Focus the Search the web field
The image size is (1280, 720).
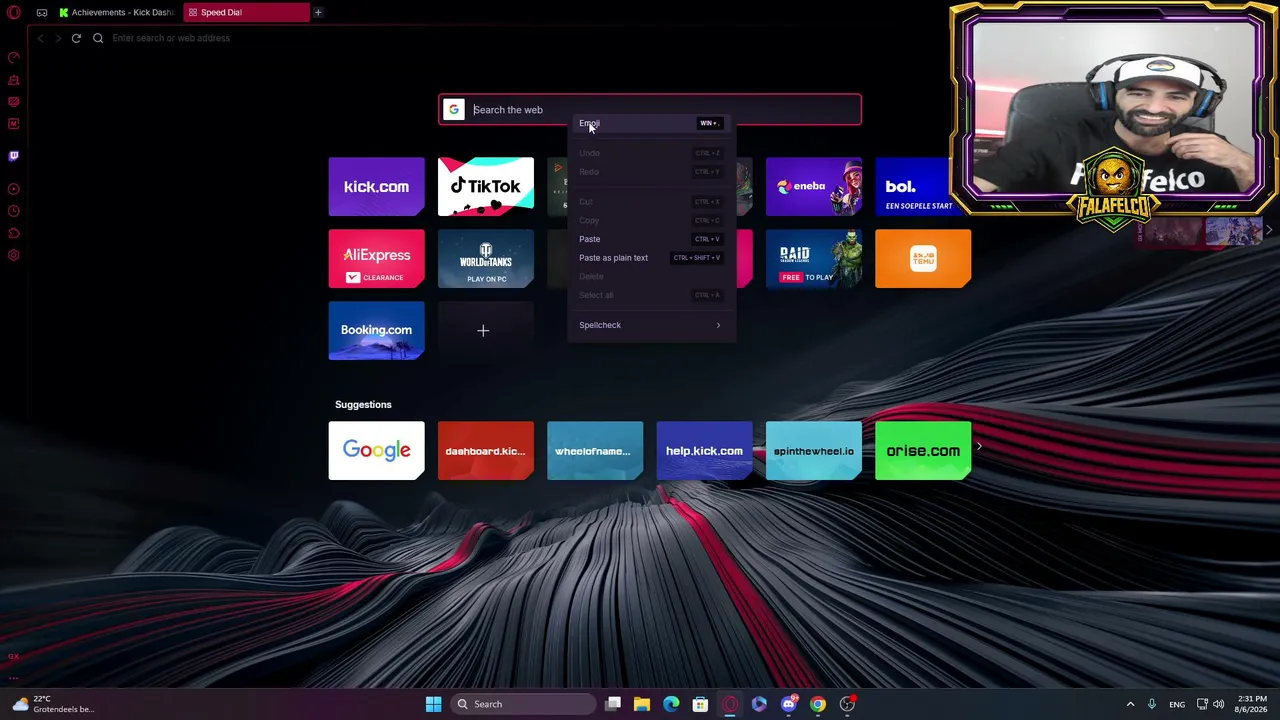click(650, 110)
